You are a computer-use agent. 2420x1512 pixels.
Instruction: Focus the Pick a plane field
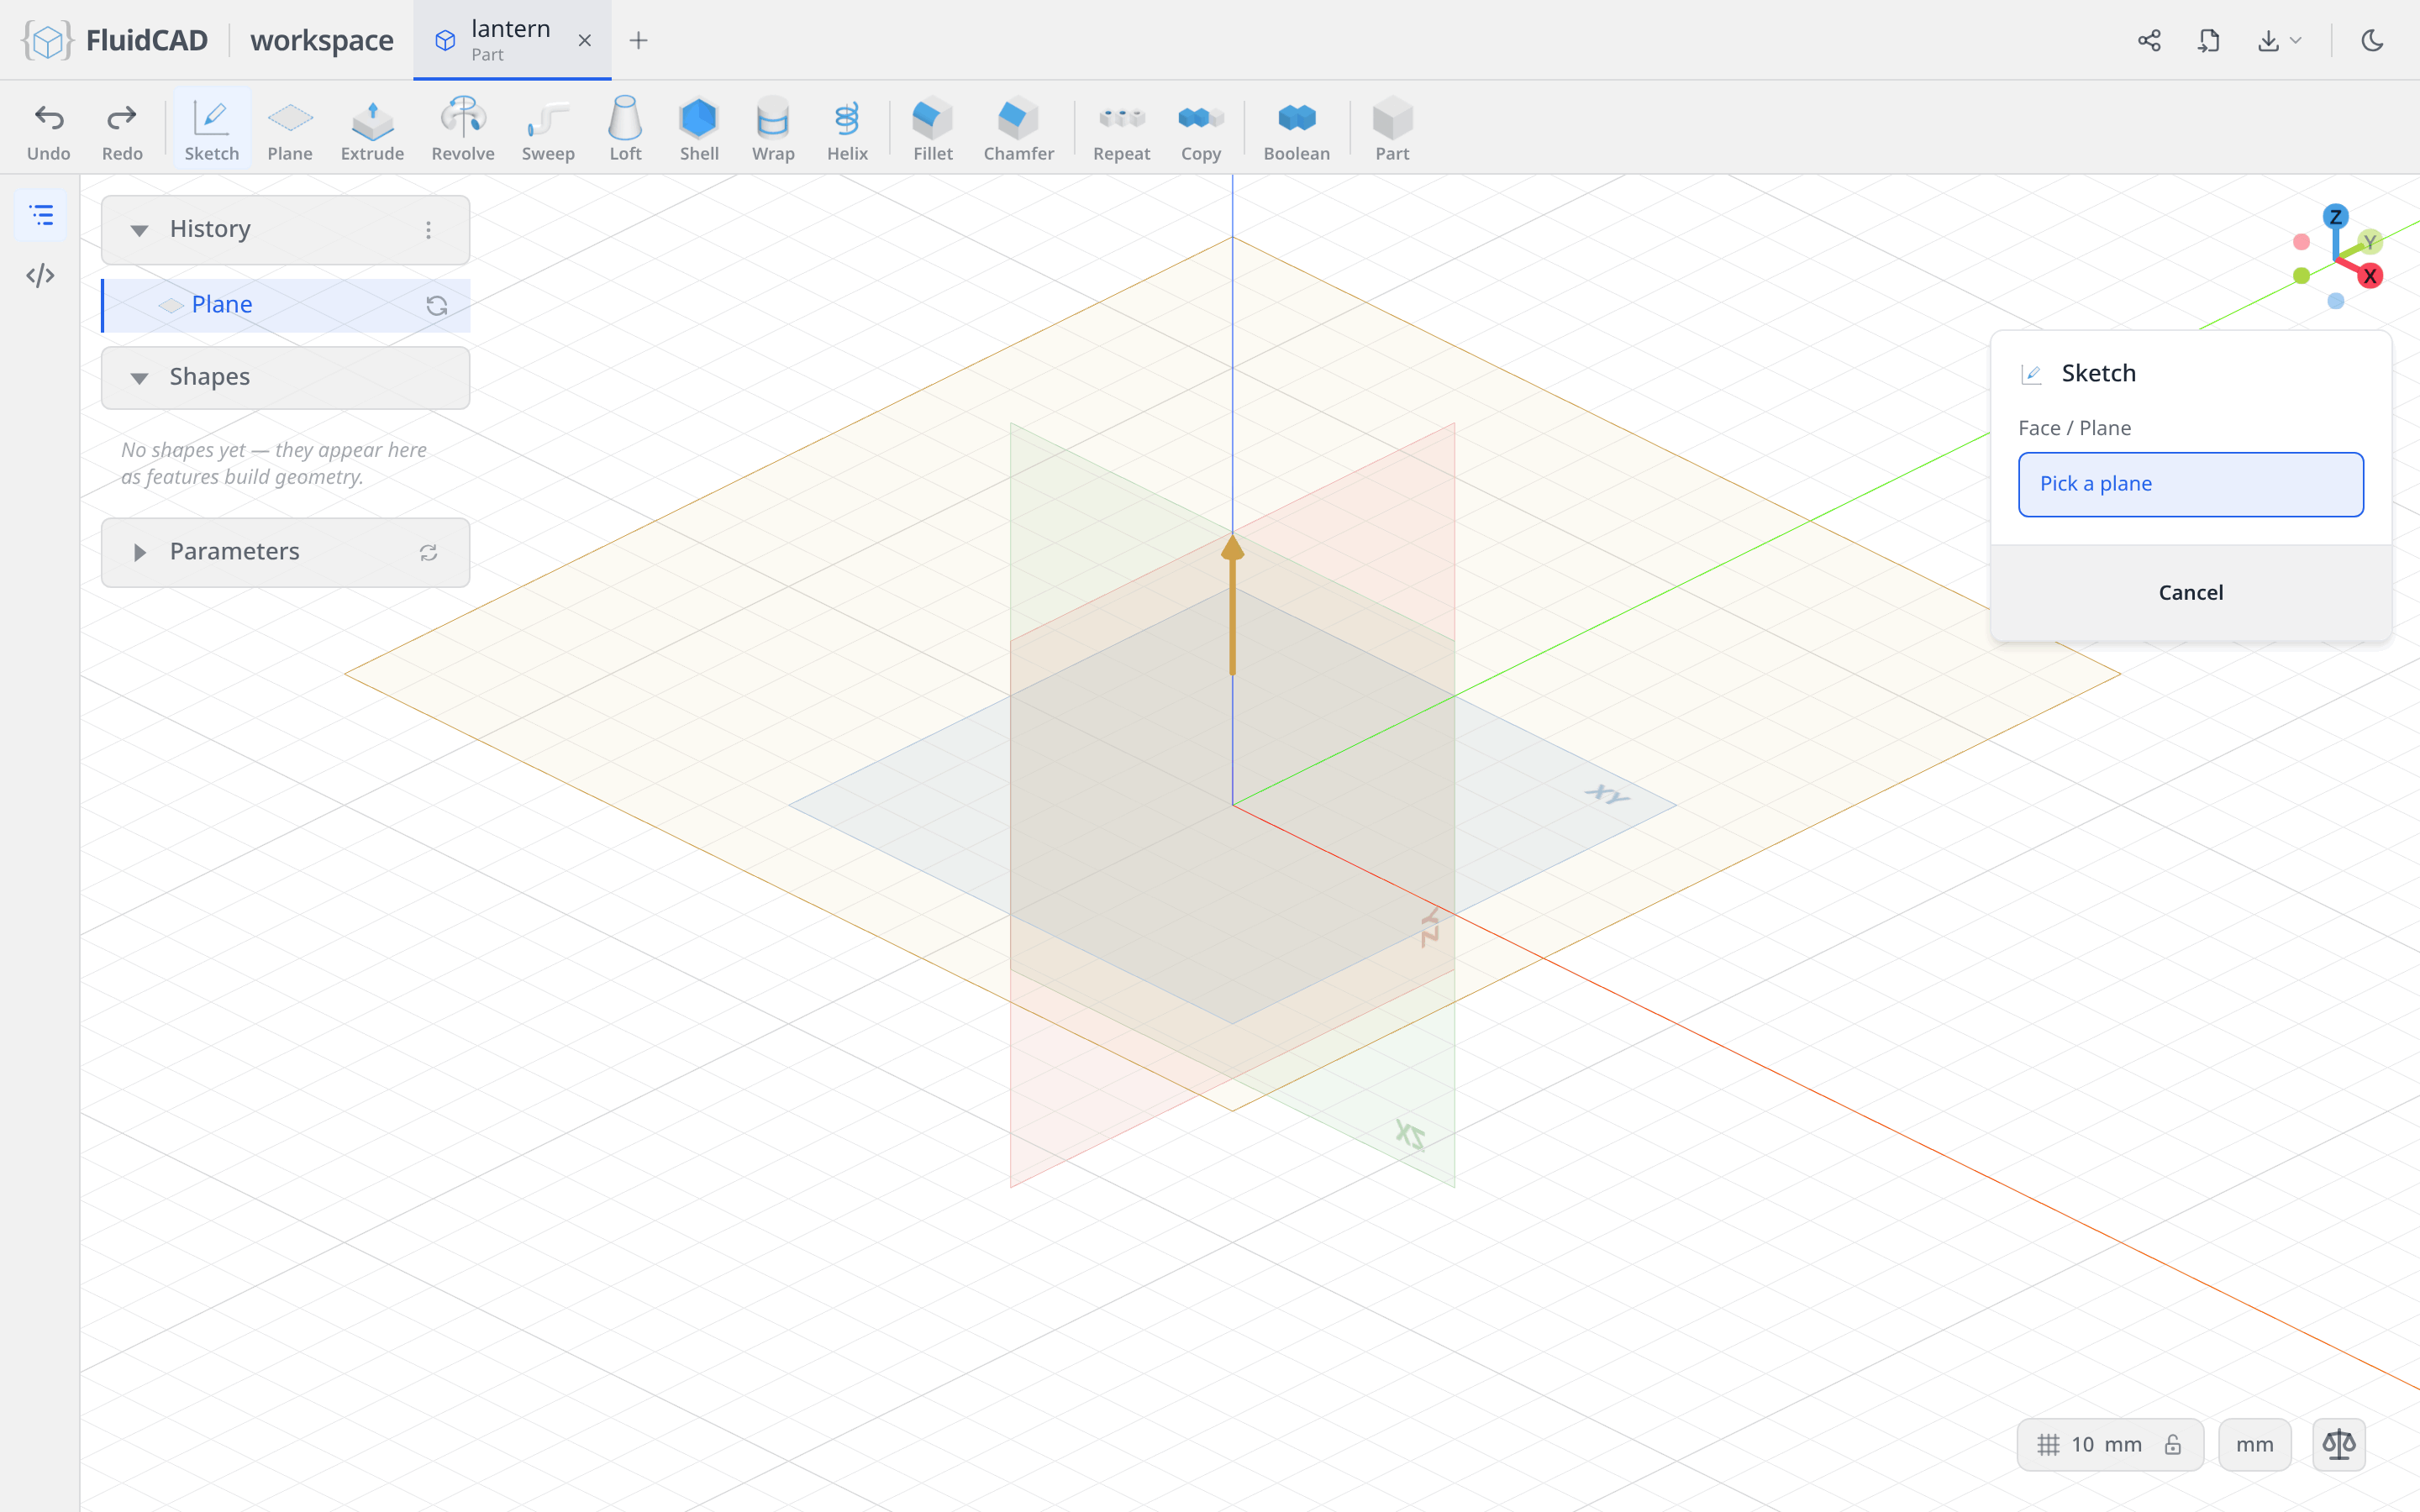(x=2190, y=484)
